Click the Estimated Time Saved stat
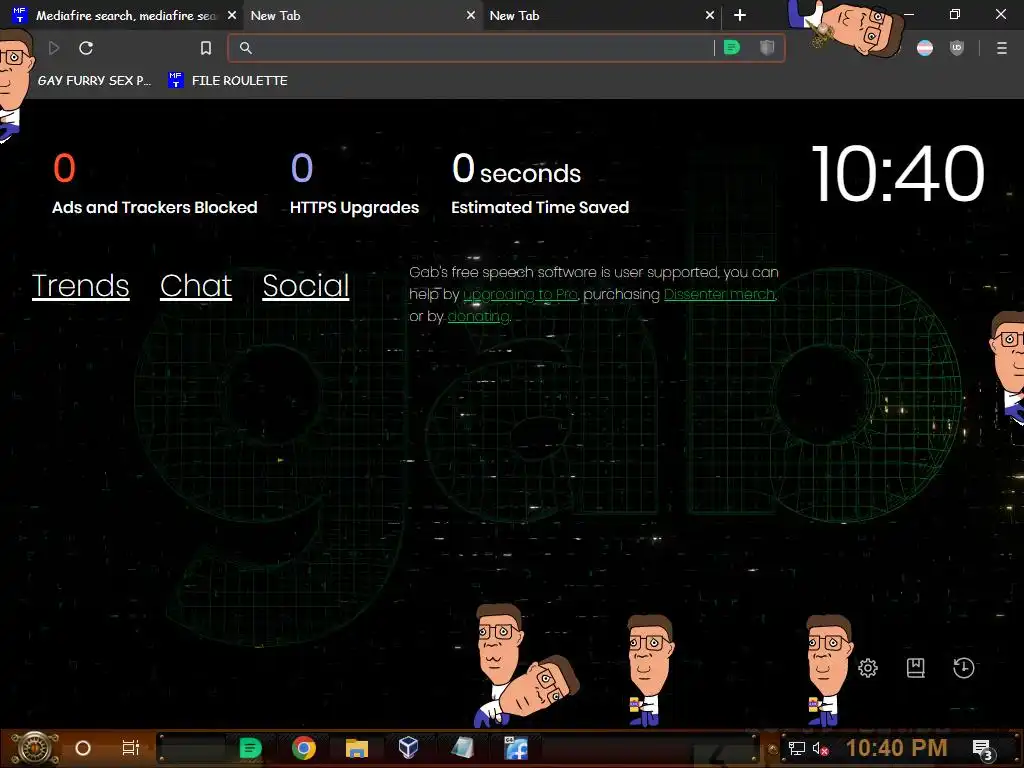Image resolution: width=1024 pixels, height=768 pixels. 540,184
